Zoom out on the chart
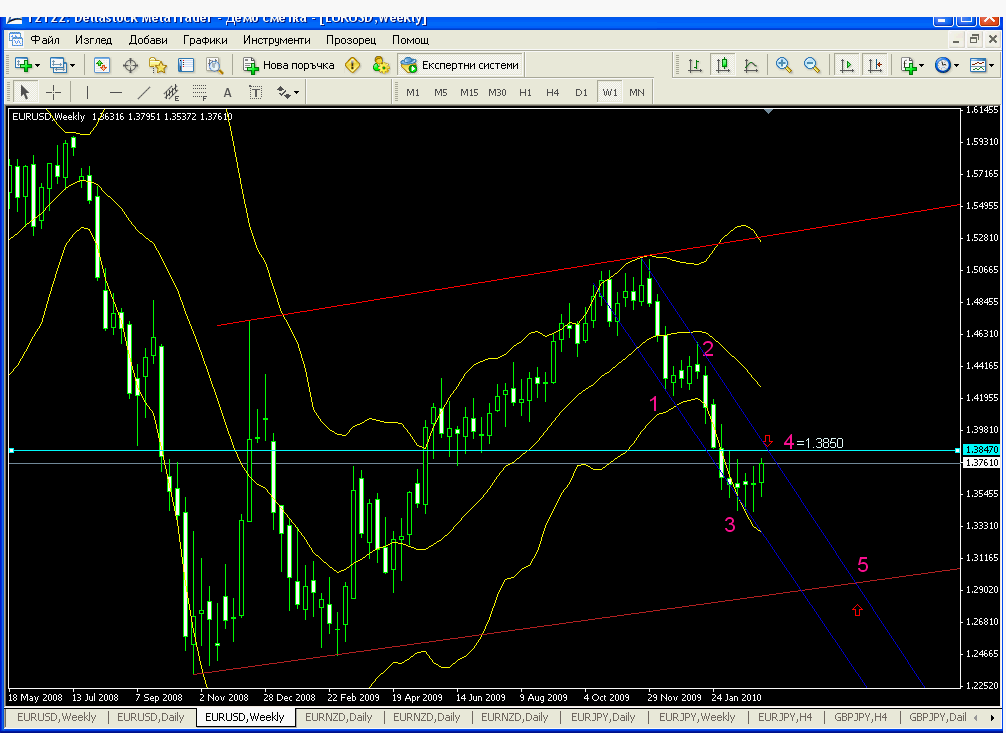The height and width of the screenshot is (733, 1006). (812, 65)
